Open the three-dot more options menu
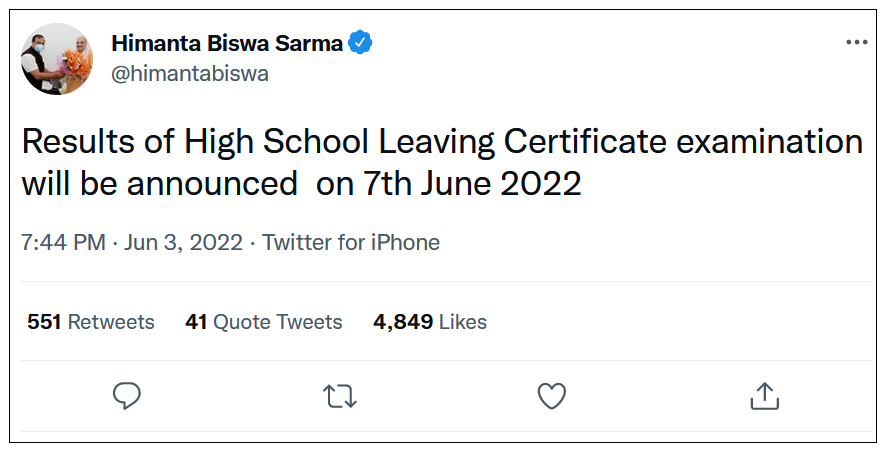The height and width of the screenshot is (456, 886). 857,43
